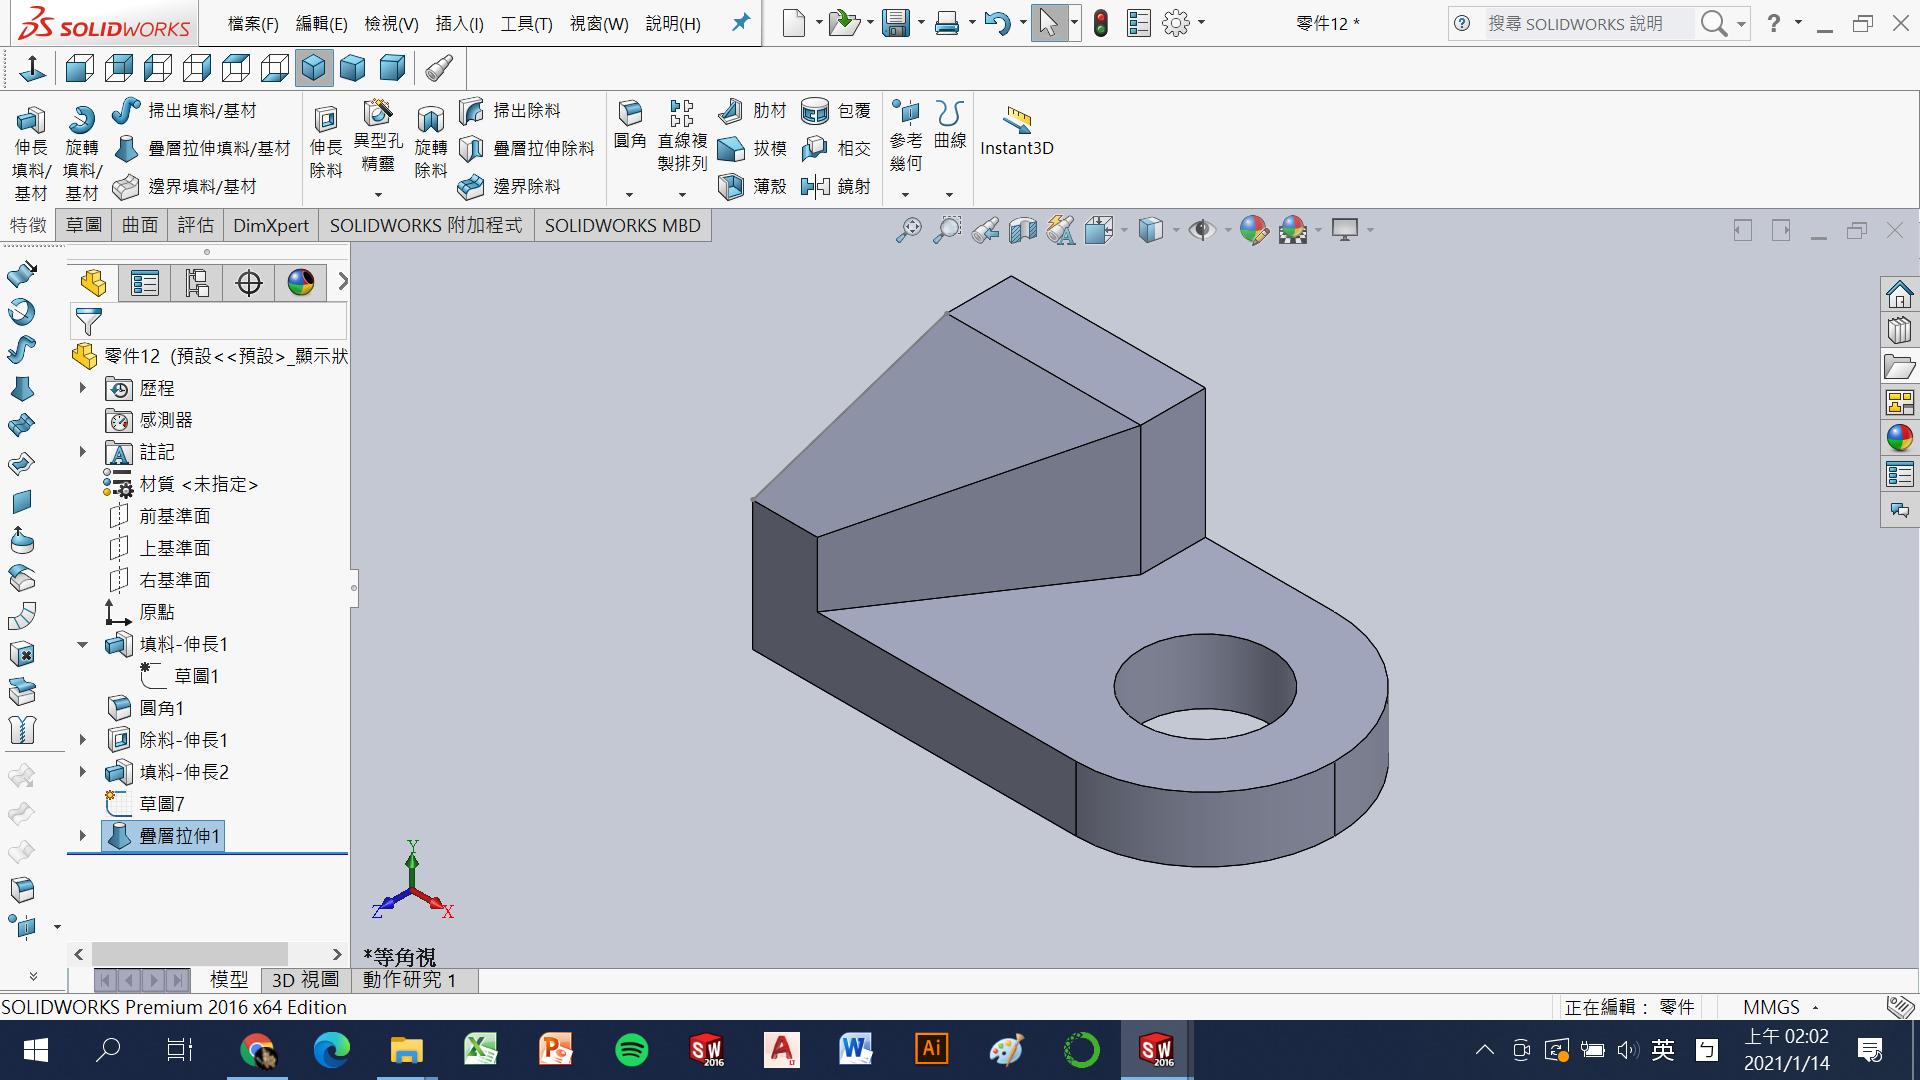This screenshot has width=1920, height=1080.
Task: Switch to the 動作研究 1 tab
Action: coord(409,980)
